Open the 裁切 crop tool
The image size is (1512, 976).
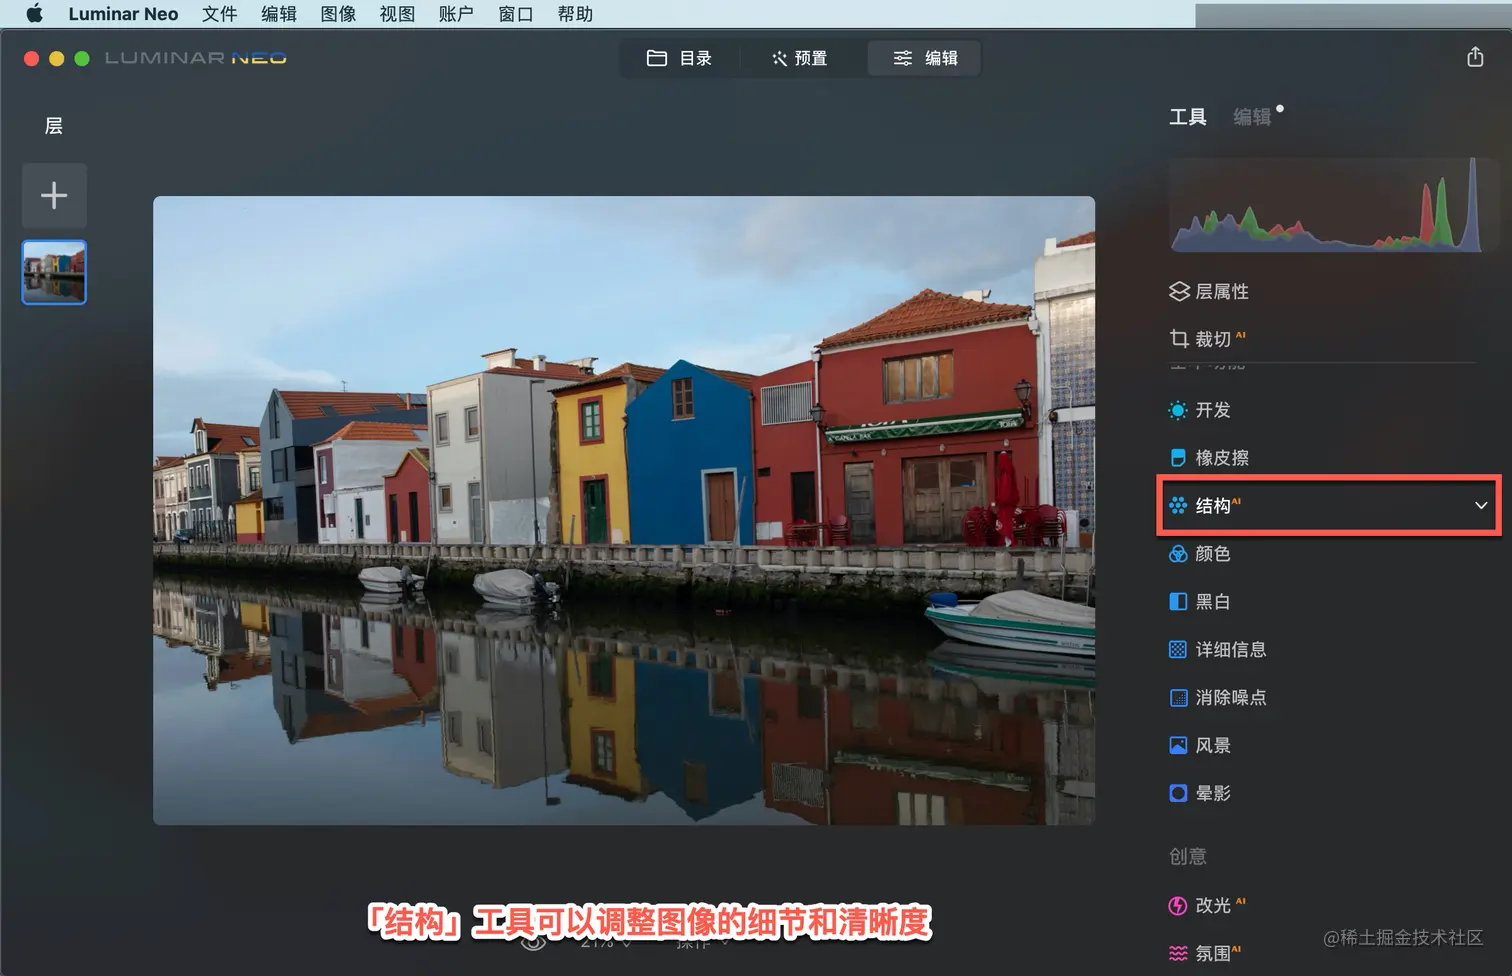[1208, 339]
